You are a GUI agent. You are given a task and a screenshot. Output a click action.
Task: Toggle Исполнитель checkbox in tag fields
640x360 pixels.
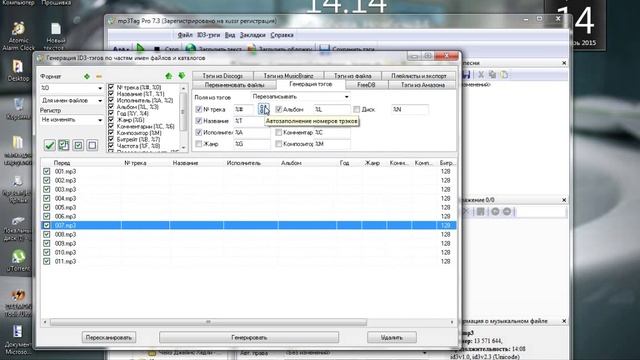[x=199, y=132]
